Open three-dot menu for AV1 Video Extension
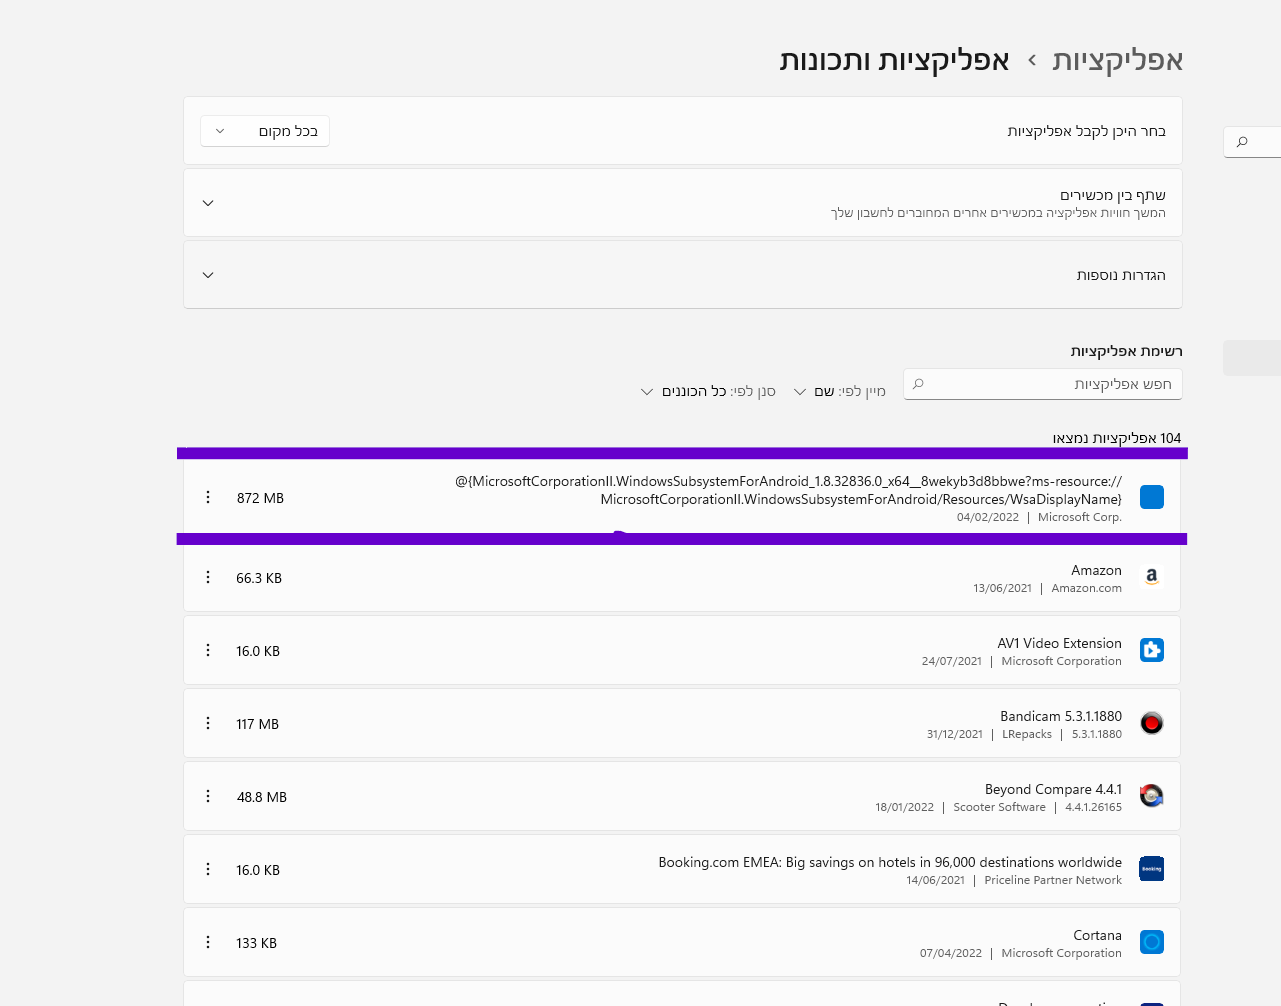The height and width of the screenshot is (1006, 1281). coord(208,650)
